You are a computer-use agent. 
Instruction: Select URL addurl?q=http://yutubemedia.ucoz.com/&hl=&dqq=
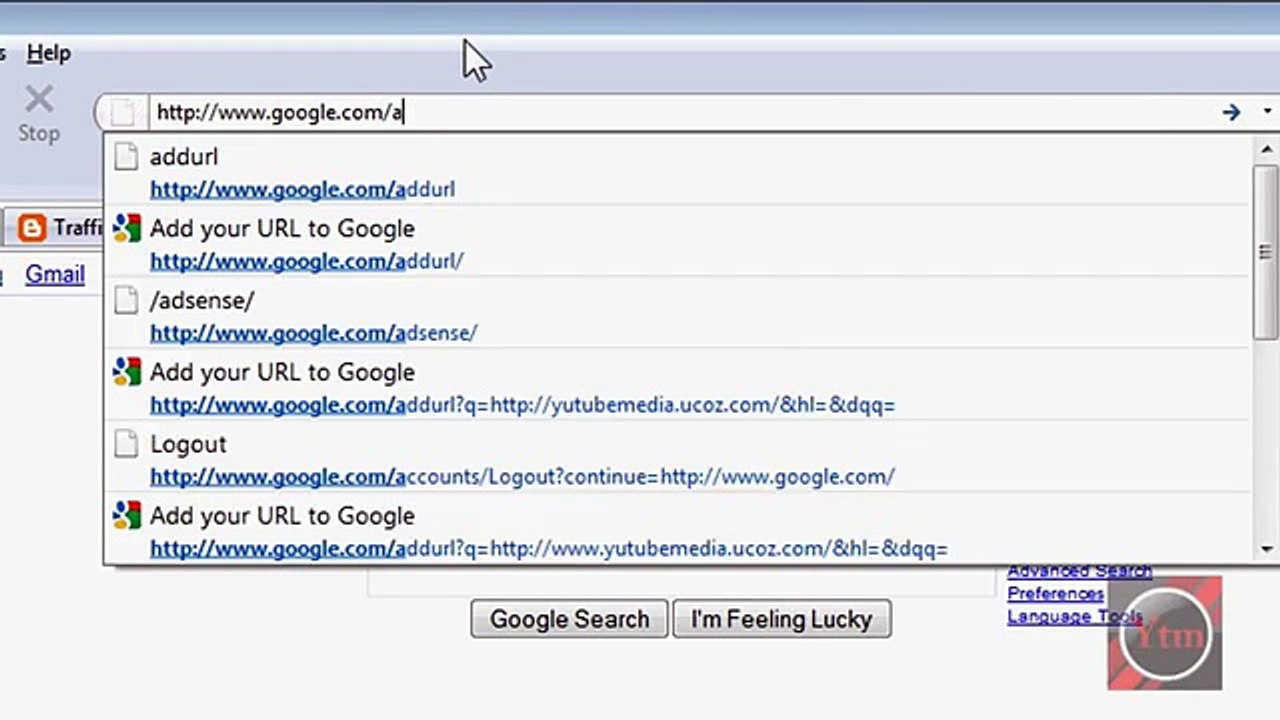click(x=522, y=405)
